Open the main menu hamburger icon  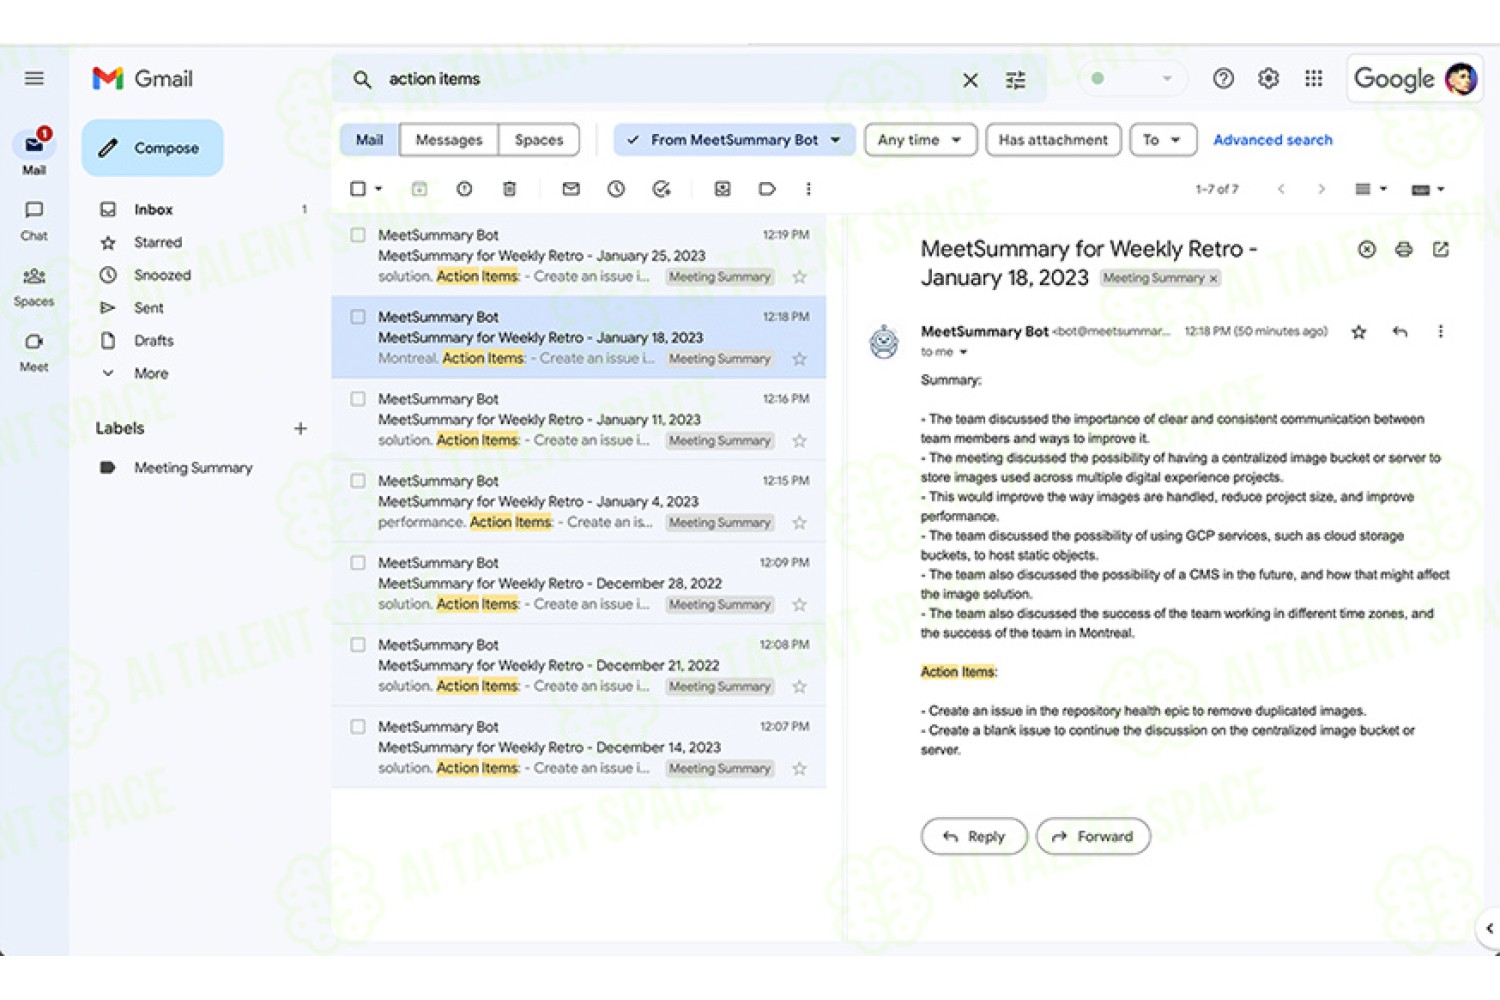pos(34,78)
